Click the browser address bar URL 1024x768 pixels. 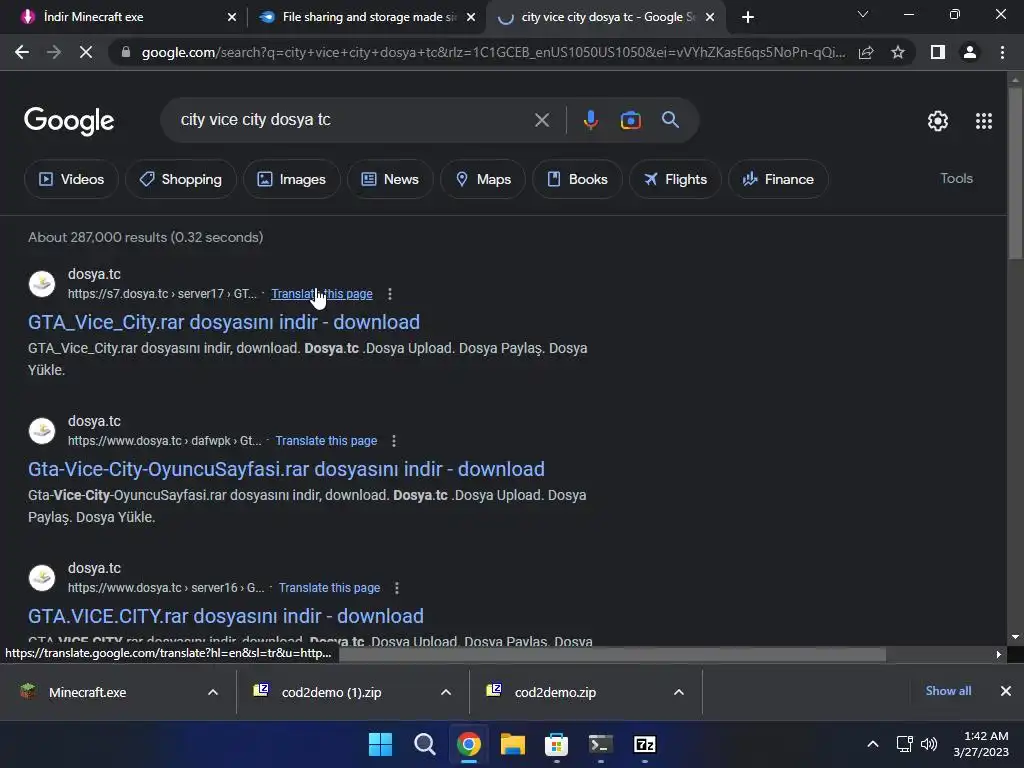click(493, 52)
